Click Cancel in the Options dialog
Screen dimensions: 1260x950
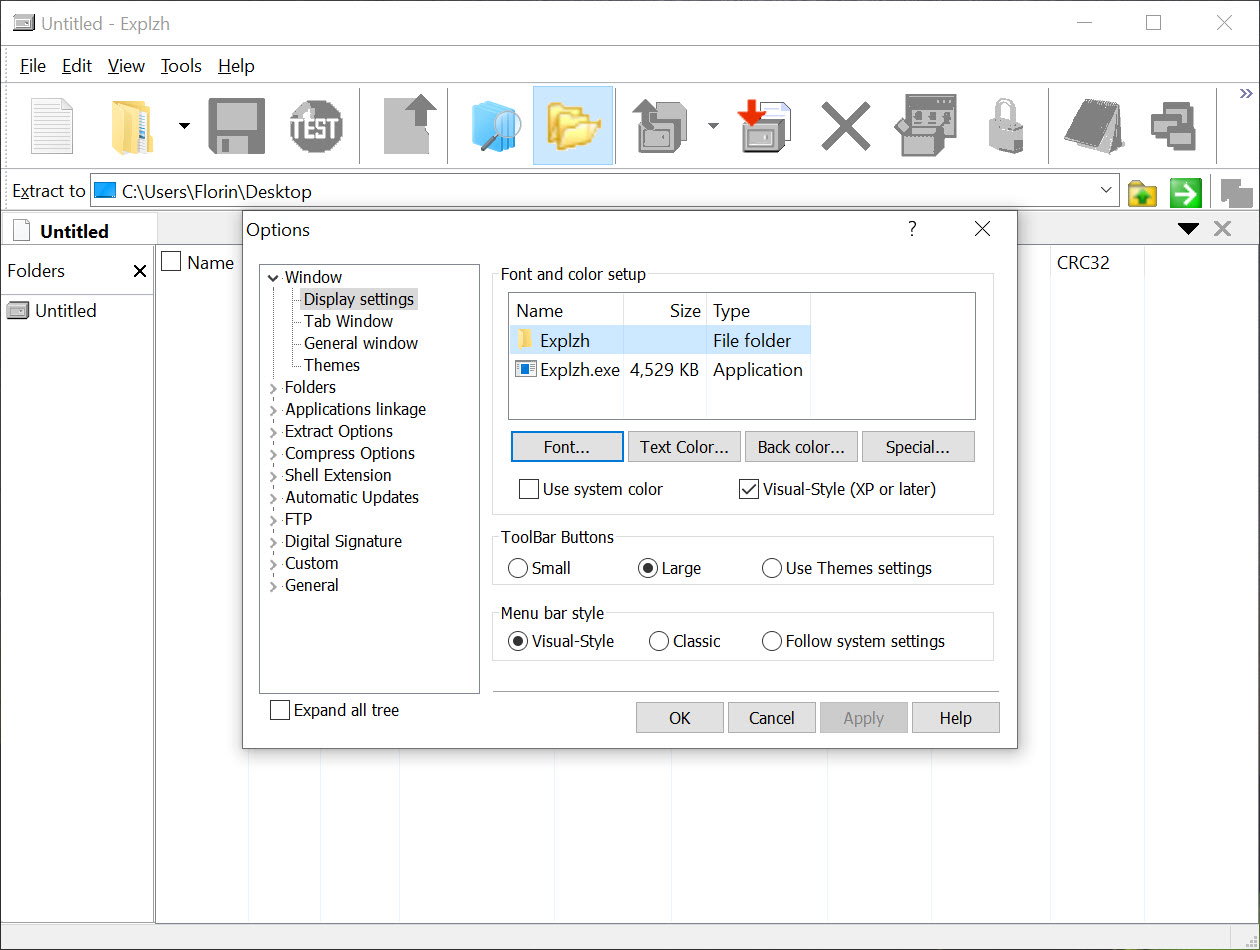point(772,718)
